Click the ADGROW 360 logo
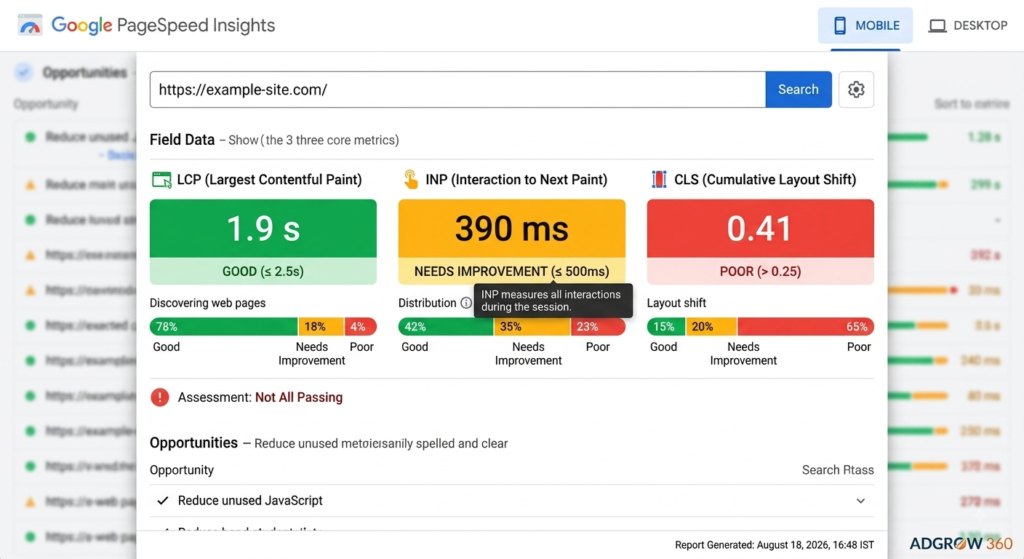This screenshot has width=1024, height=559. (x=961, y=543)
